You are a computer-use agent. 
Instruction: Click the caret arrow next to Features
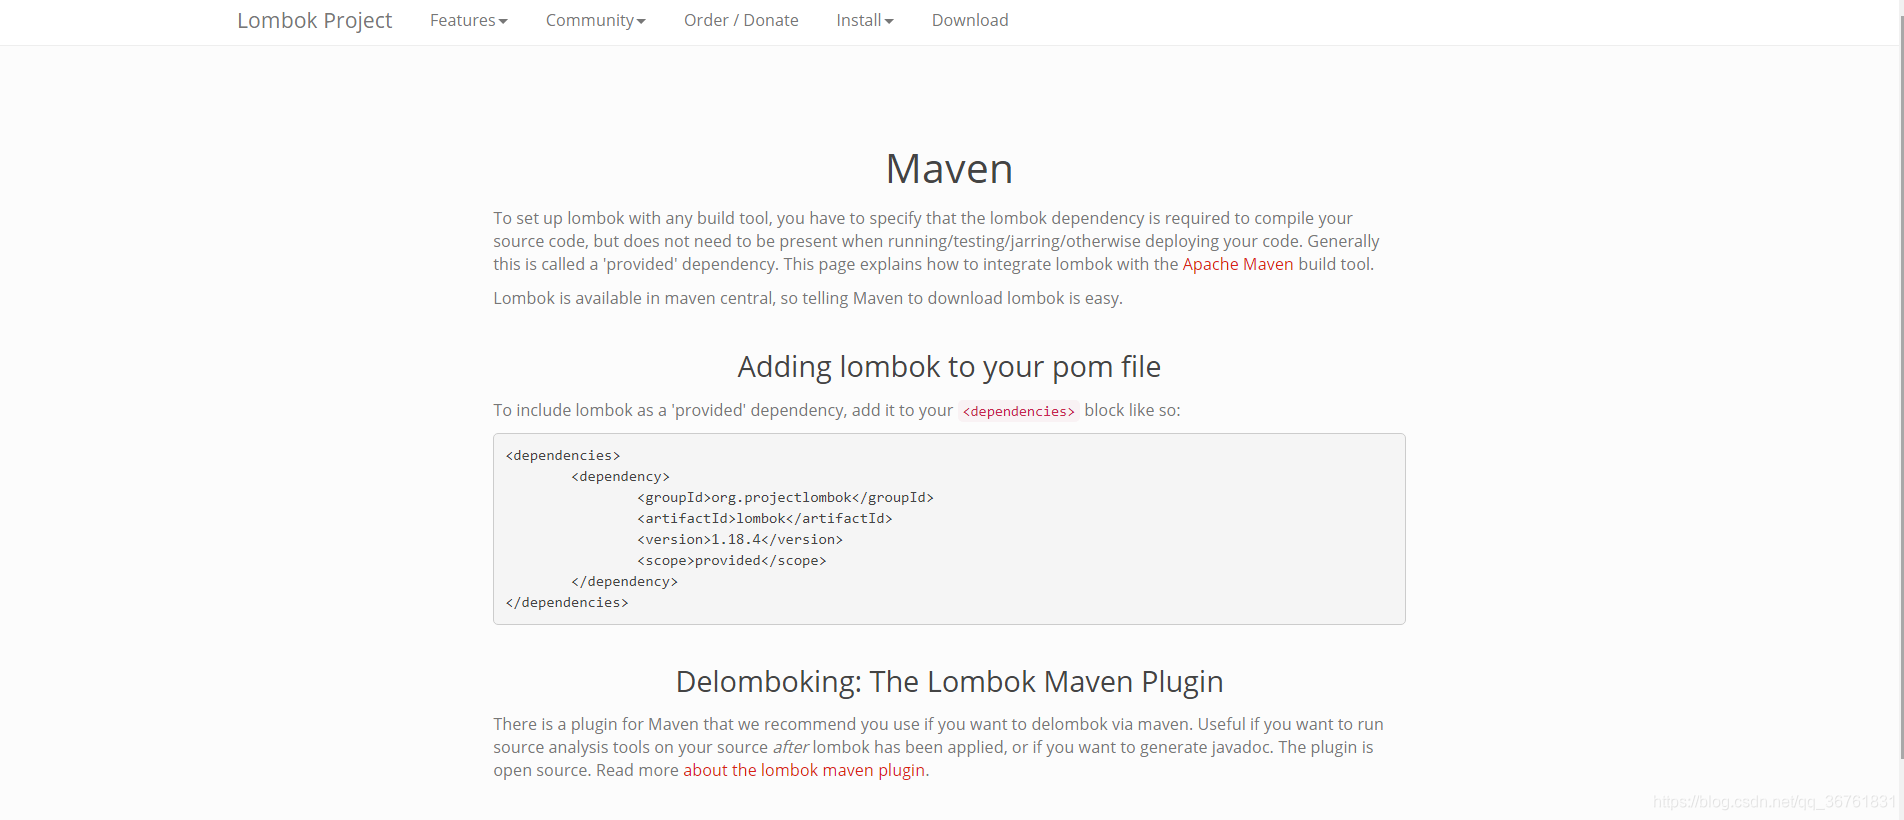click(x=503, y=22)
